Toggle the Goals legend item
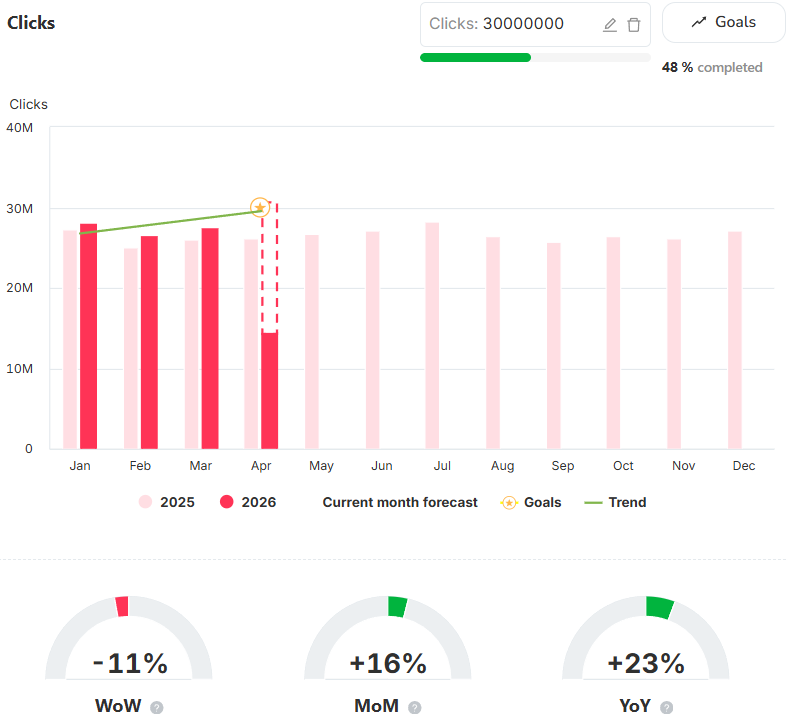The image size is (788, 722). 530,502
